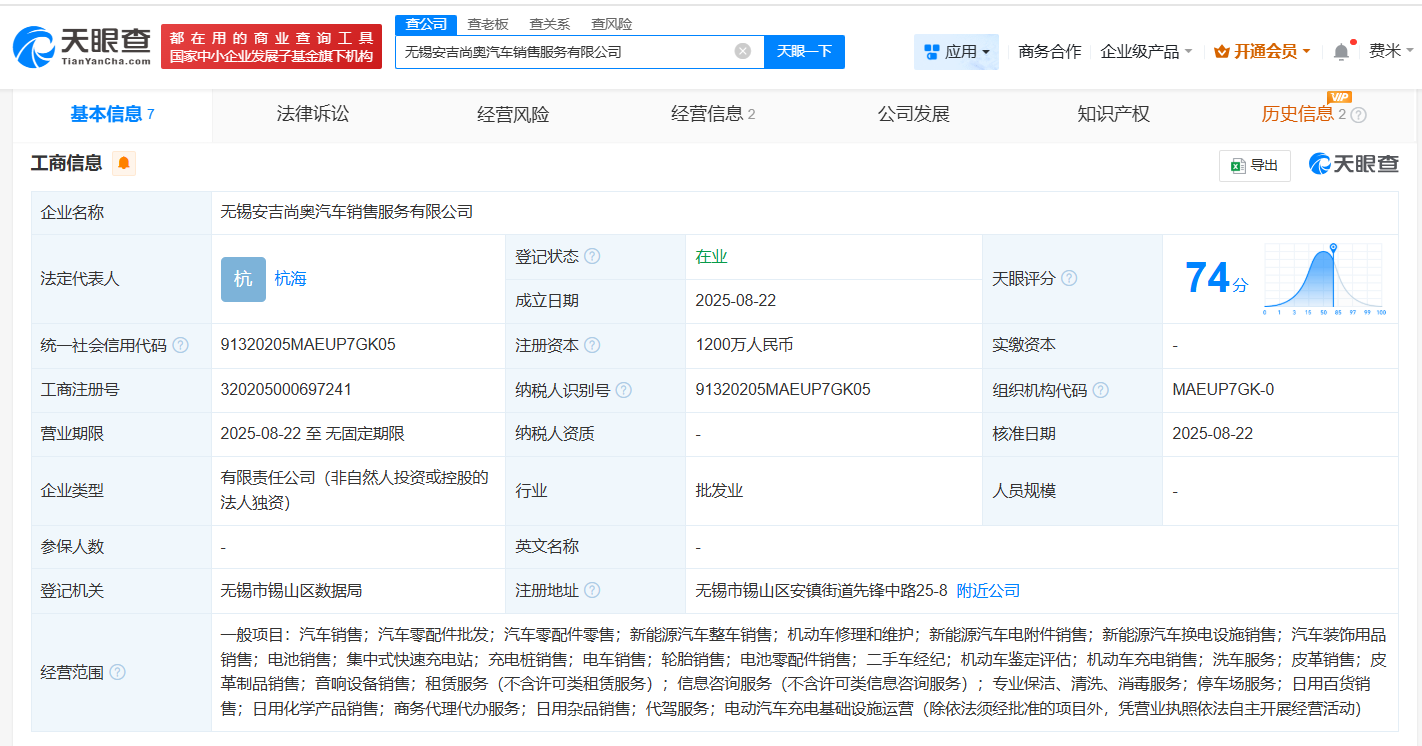Click the bell icon beside 工商信息
1422x746 pixels.
[124, 162]
